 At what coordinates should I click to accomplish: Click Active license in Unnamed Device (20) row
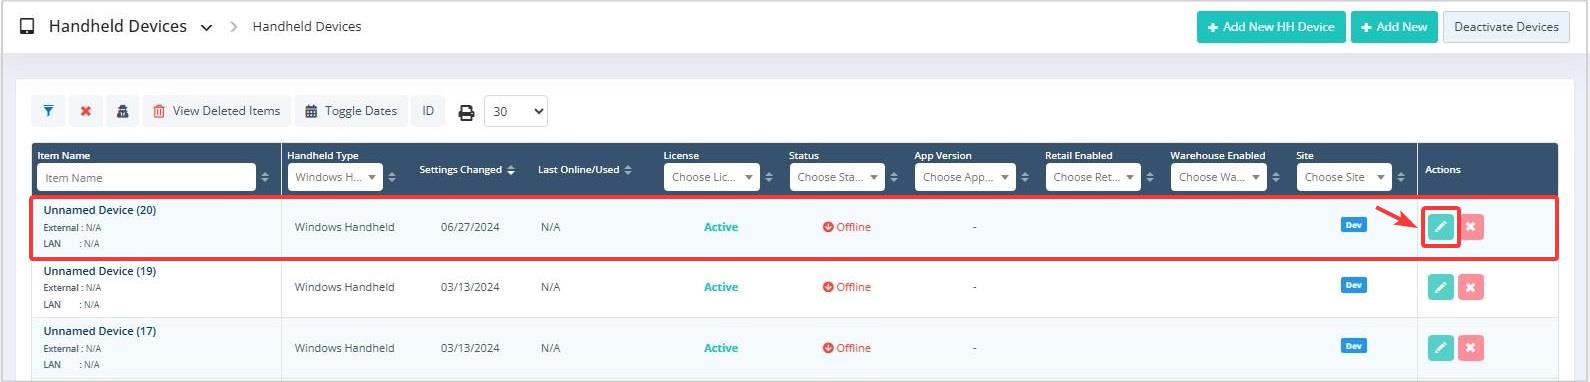[721, 227]
